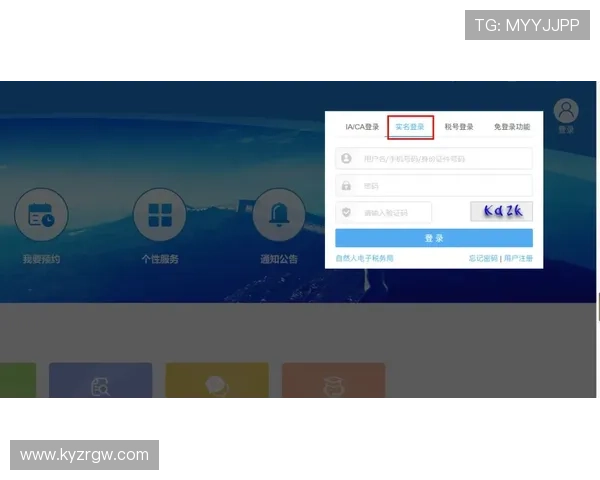Refresh the Kd2k captcha image

click(501, 212)
